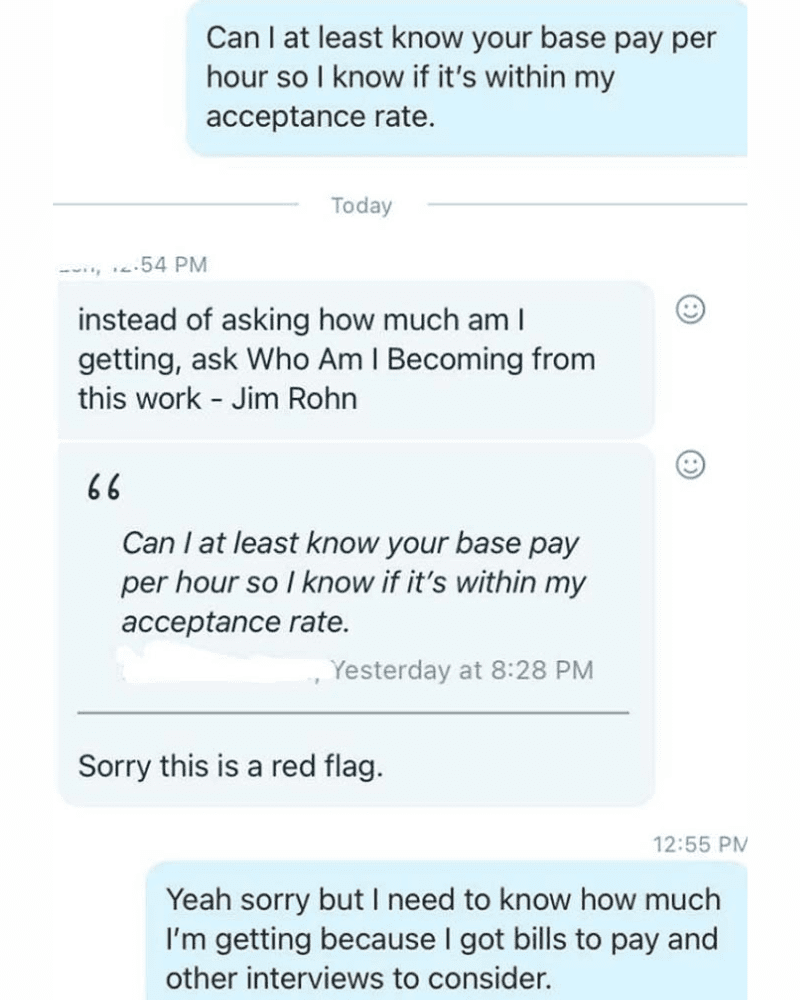Click the "Yesterday at 8:28 PM" quote timestamp

pos(462,669)
